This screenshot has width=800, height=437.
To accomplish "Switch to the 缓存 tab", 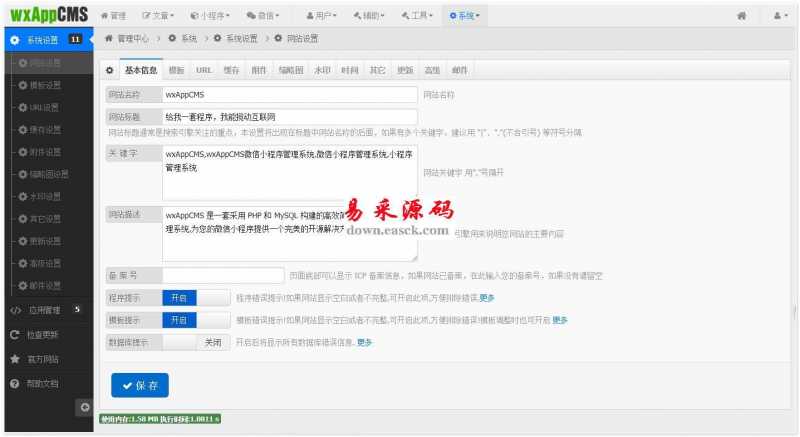I will (x=231, y=70).
